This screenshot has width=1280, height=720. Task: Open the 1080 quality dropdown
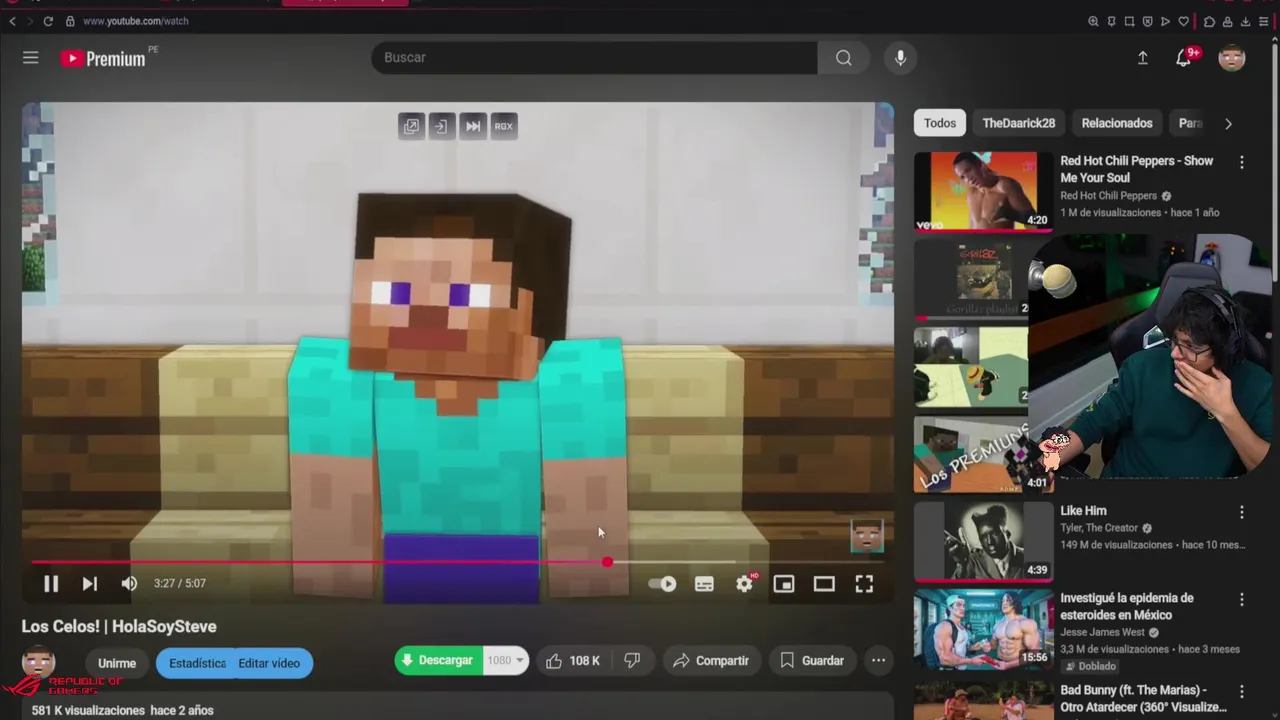click(505, 661)
